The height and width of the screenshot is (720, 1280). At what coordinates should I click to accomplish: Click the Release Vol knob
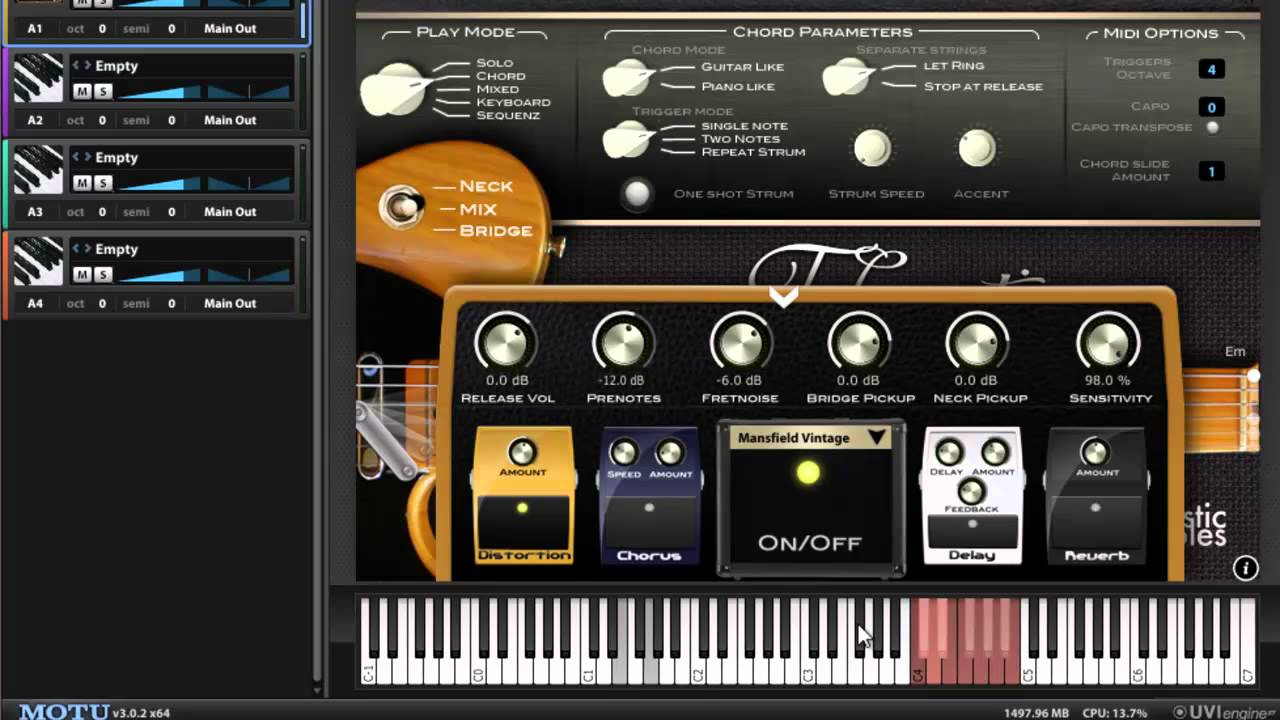506,345
